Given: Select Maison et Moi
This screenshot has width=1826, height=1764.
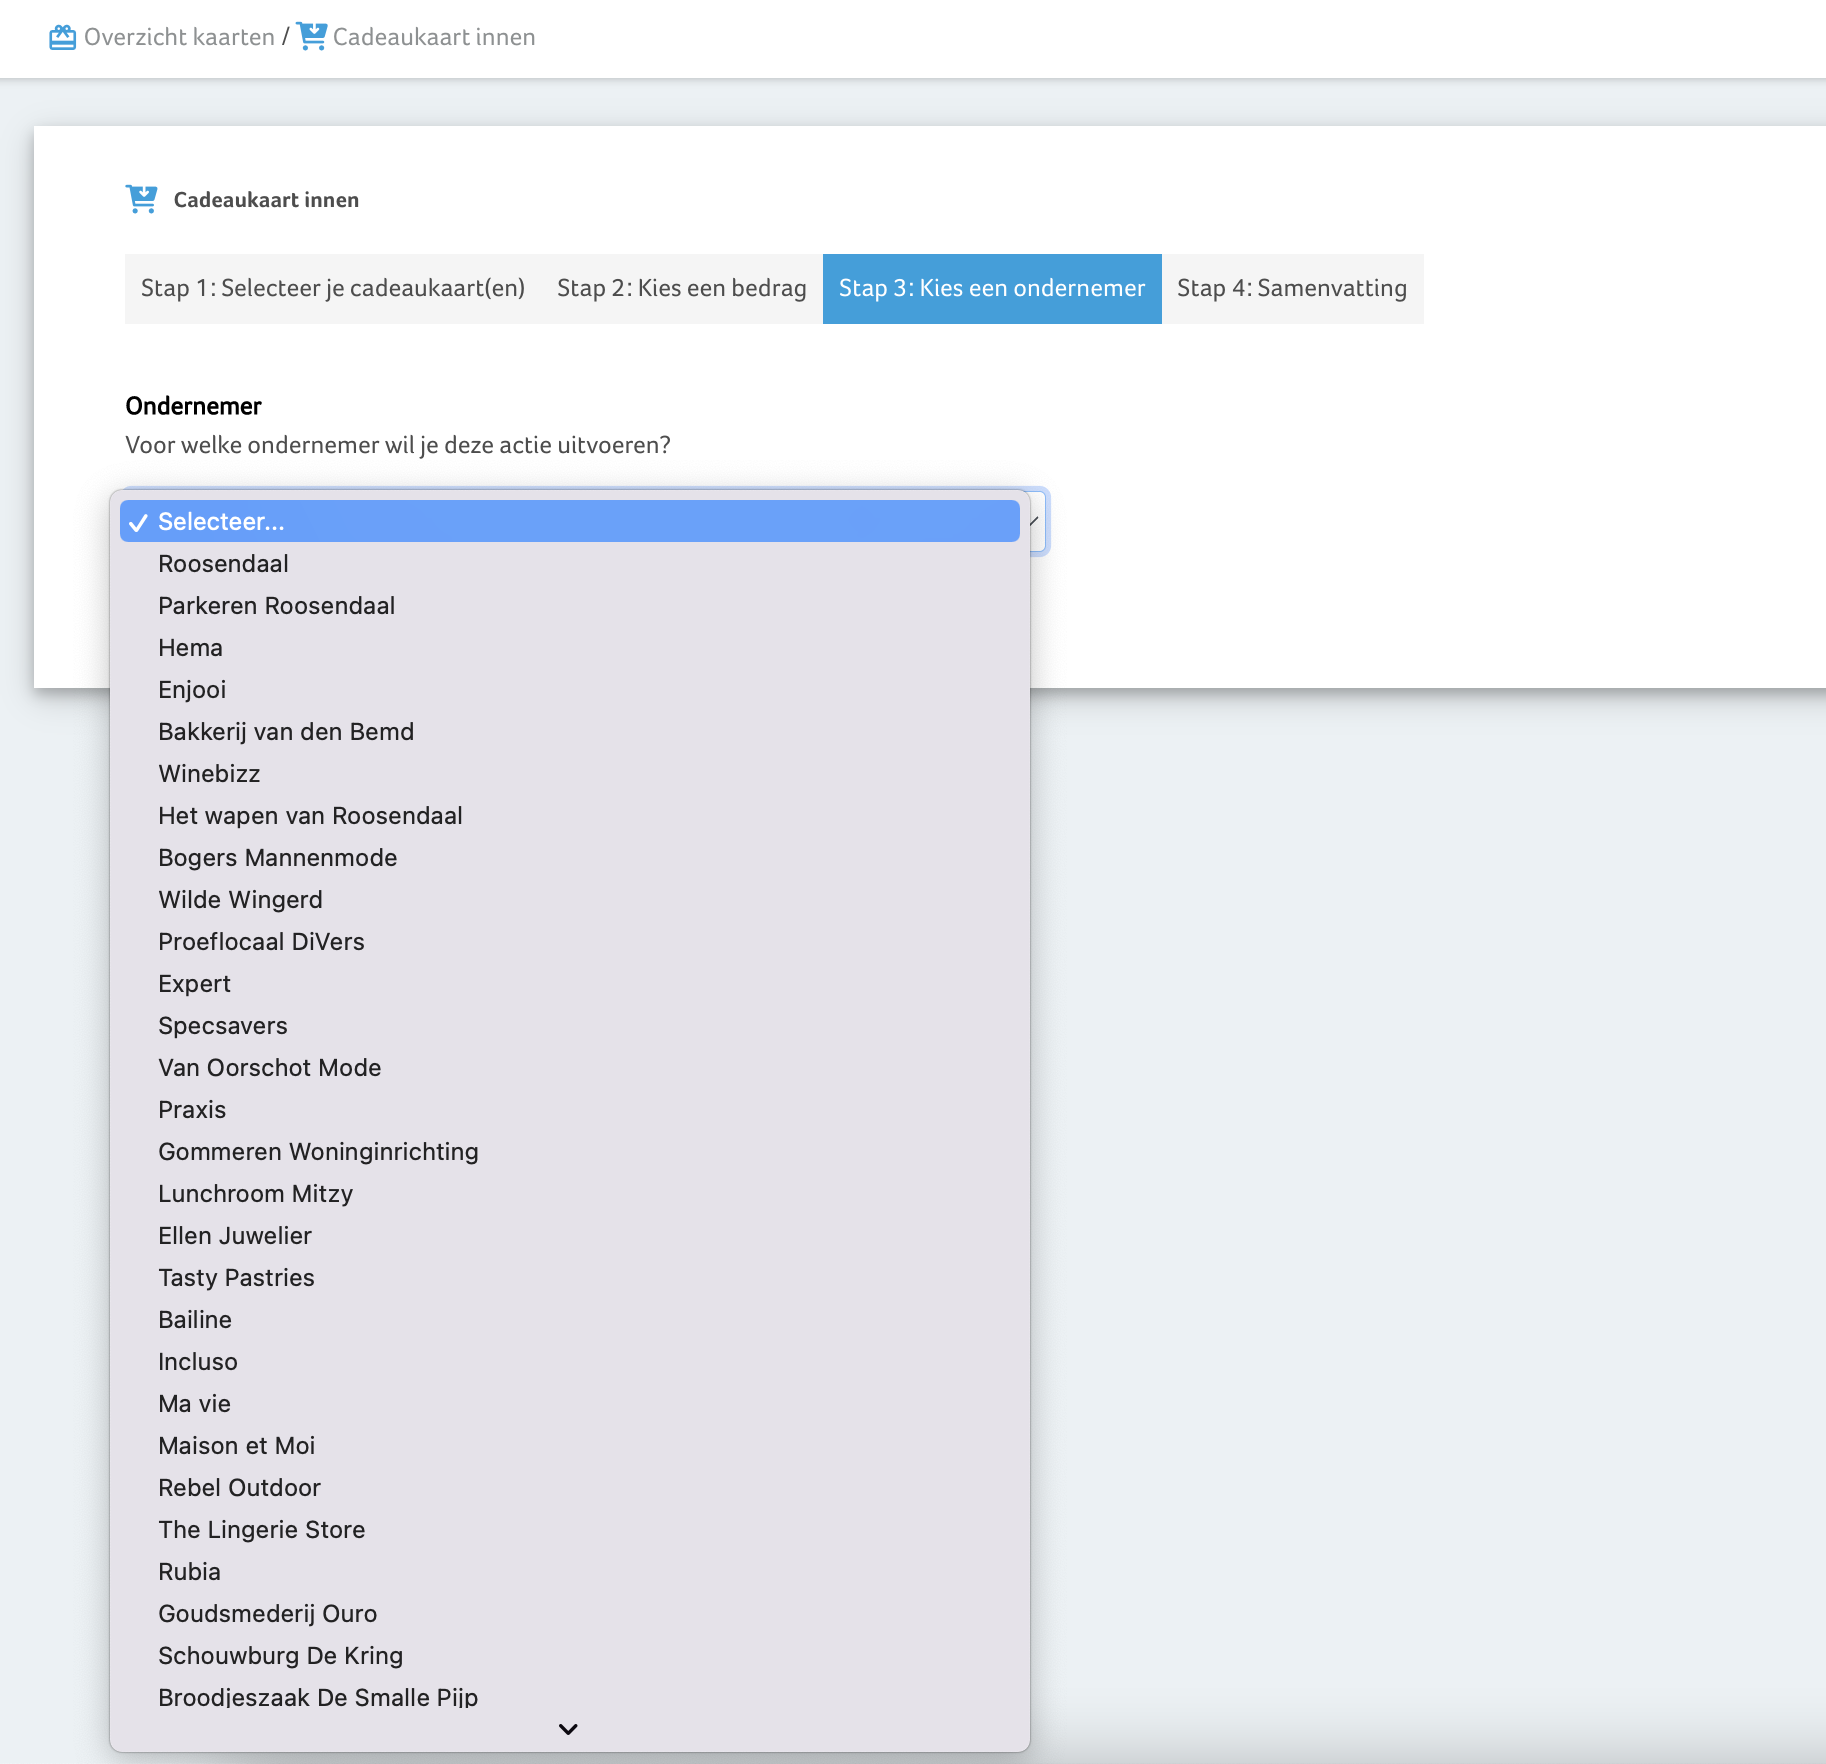Looking at the screenshot, I should [x=570, y=1445].
